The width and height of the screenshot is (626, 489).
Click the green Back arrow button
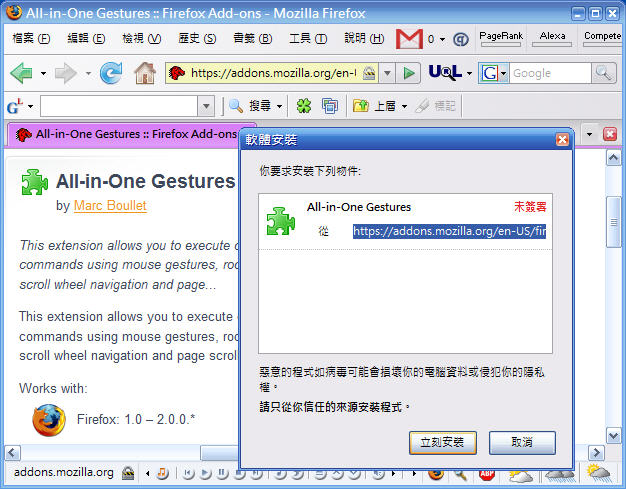pyautogui.click(x=22, y=73)
